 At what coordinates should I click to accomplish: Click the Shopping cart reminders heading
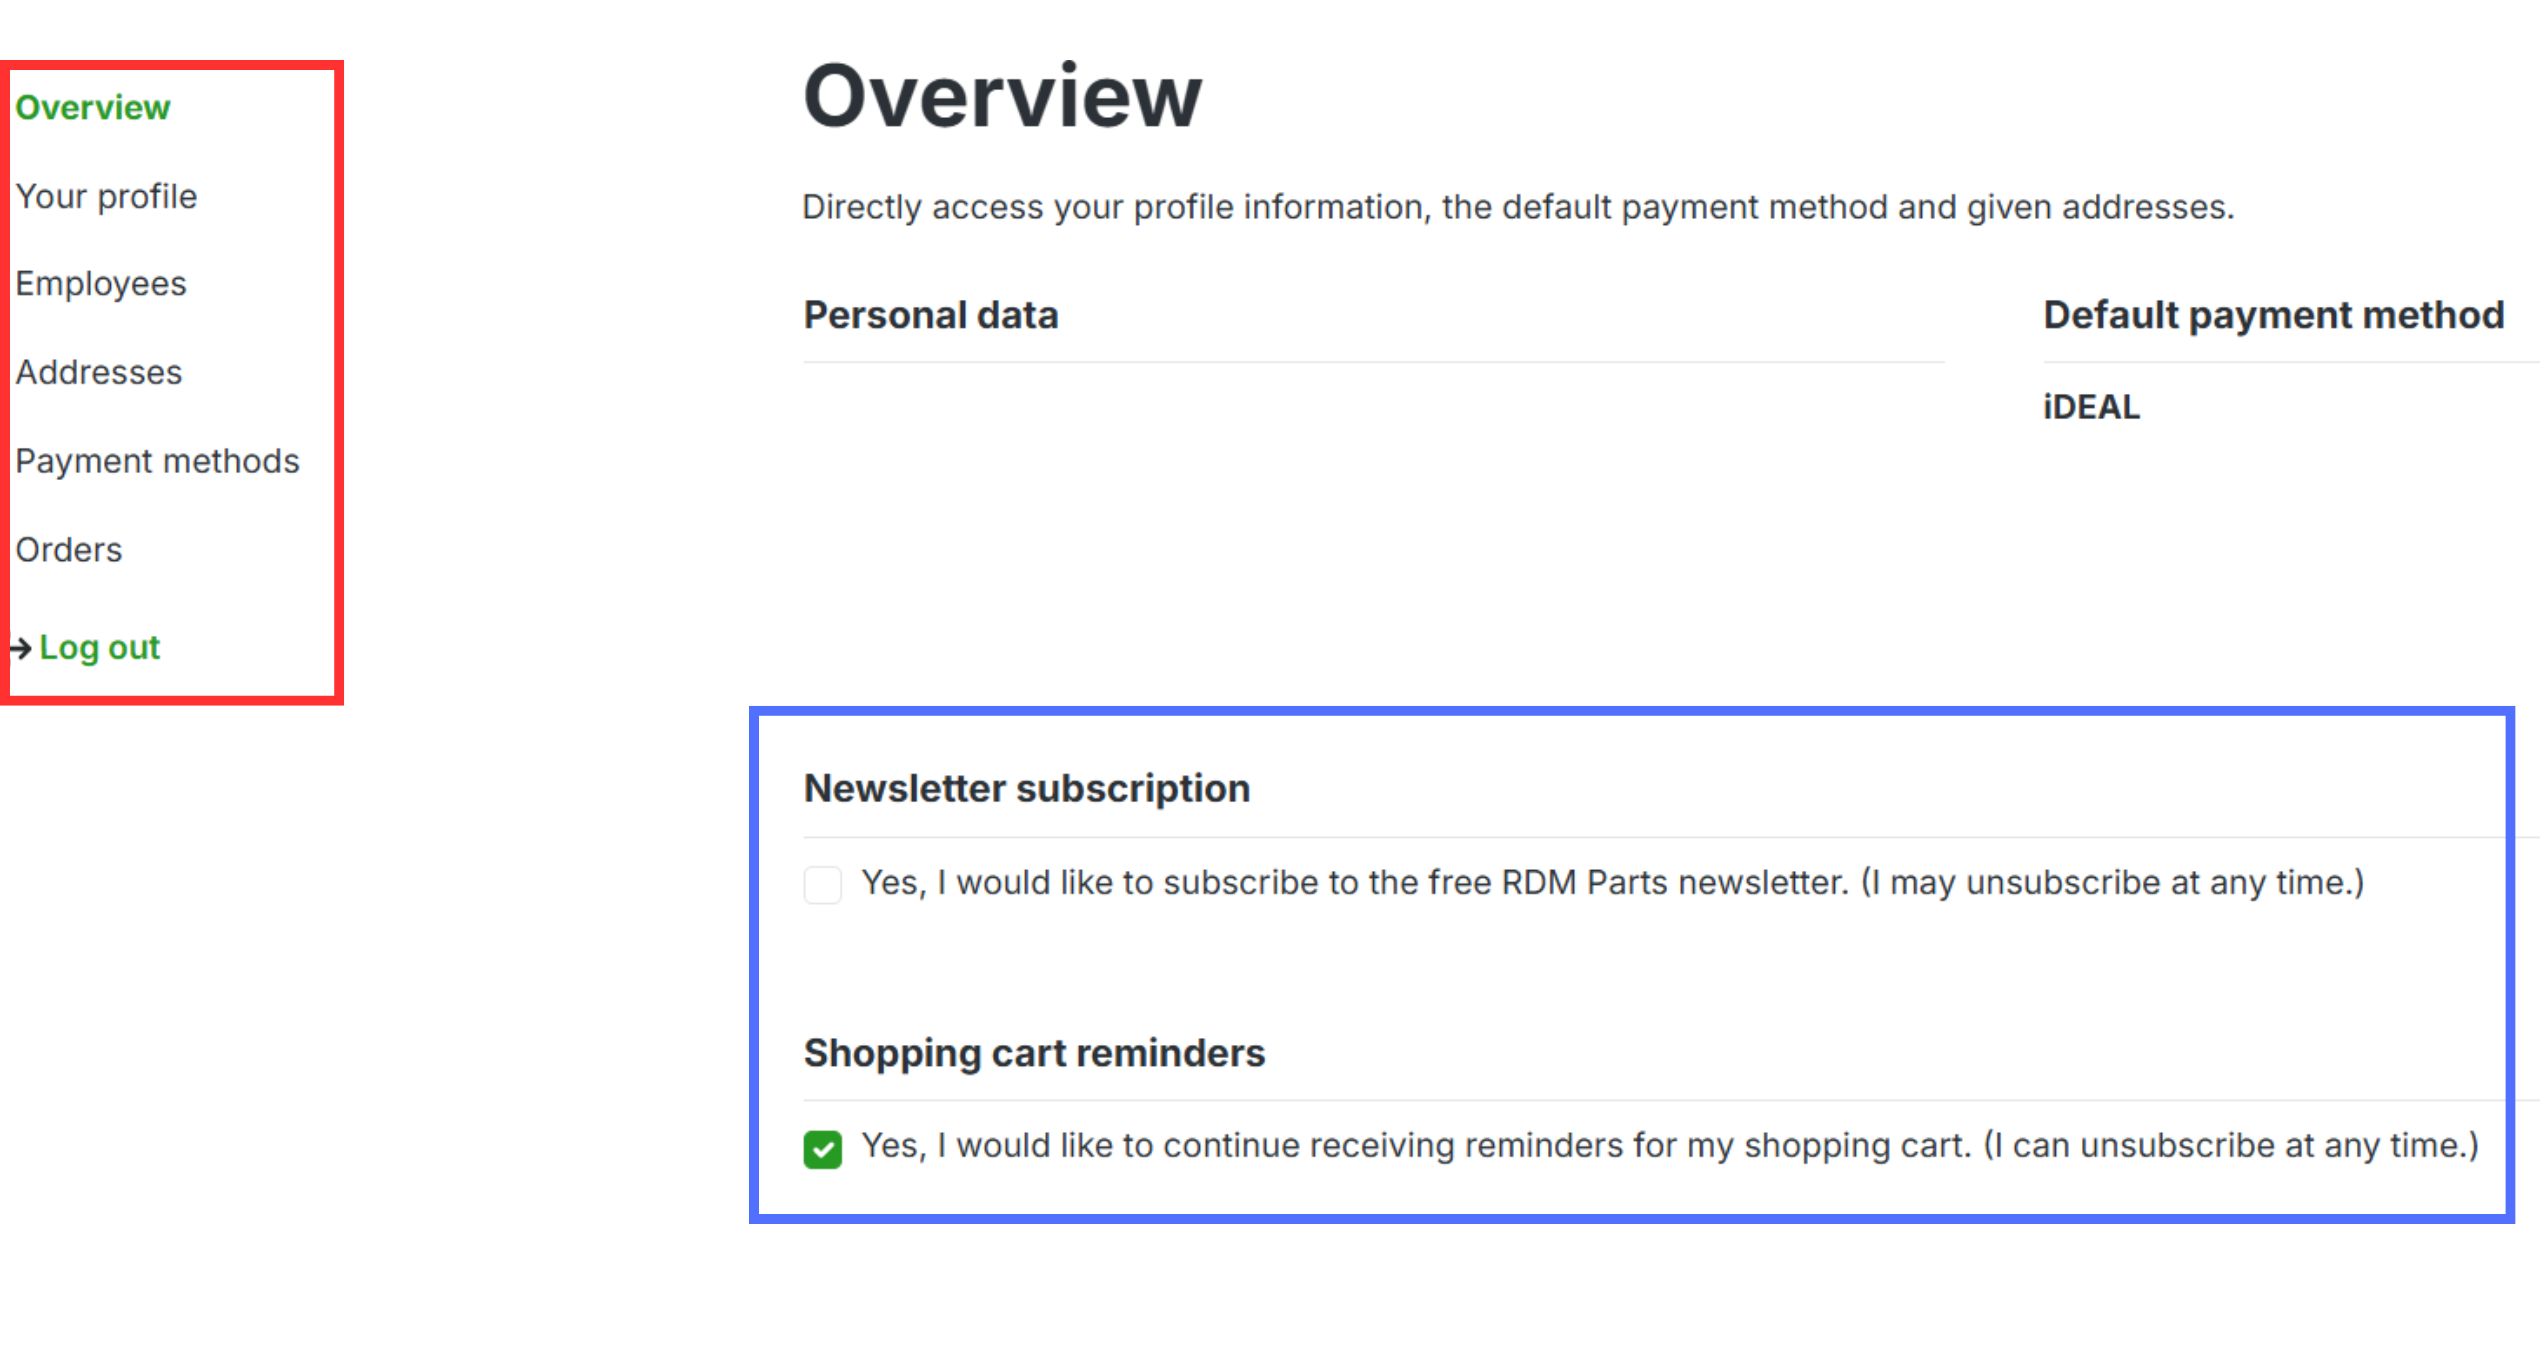(1034, 1054)
